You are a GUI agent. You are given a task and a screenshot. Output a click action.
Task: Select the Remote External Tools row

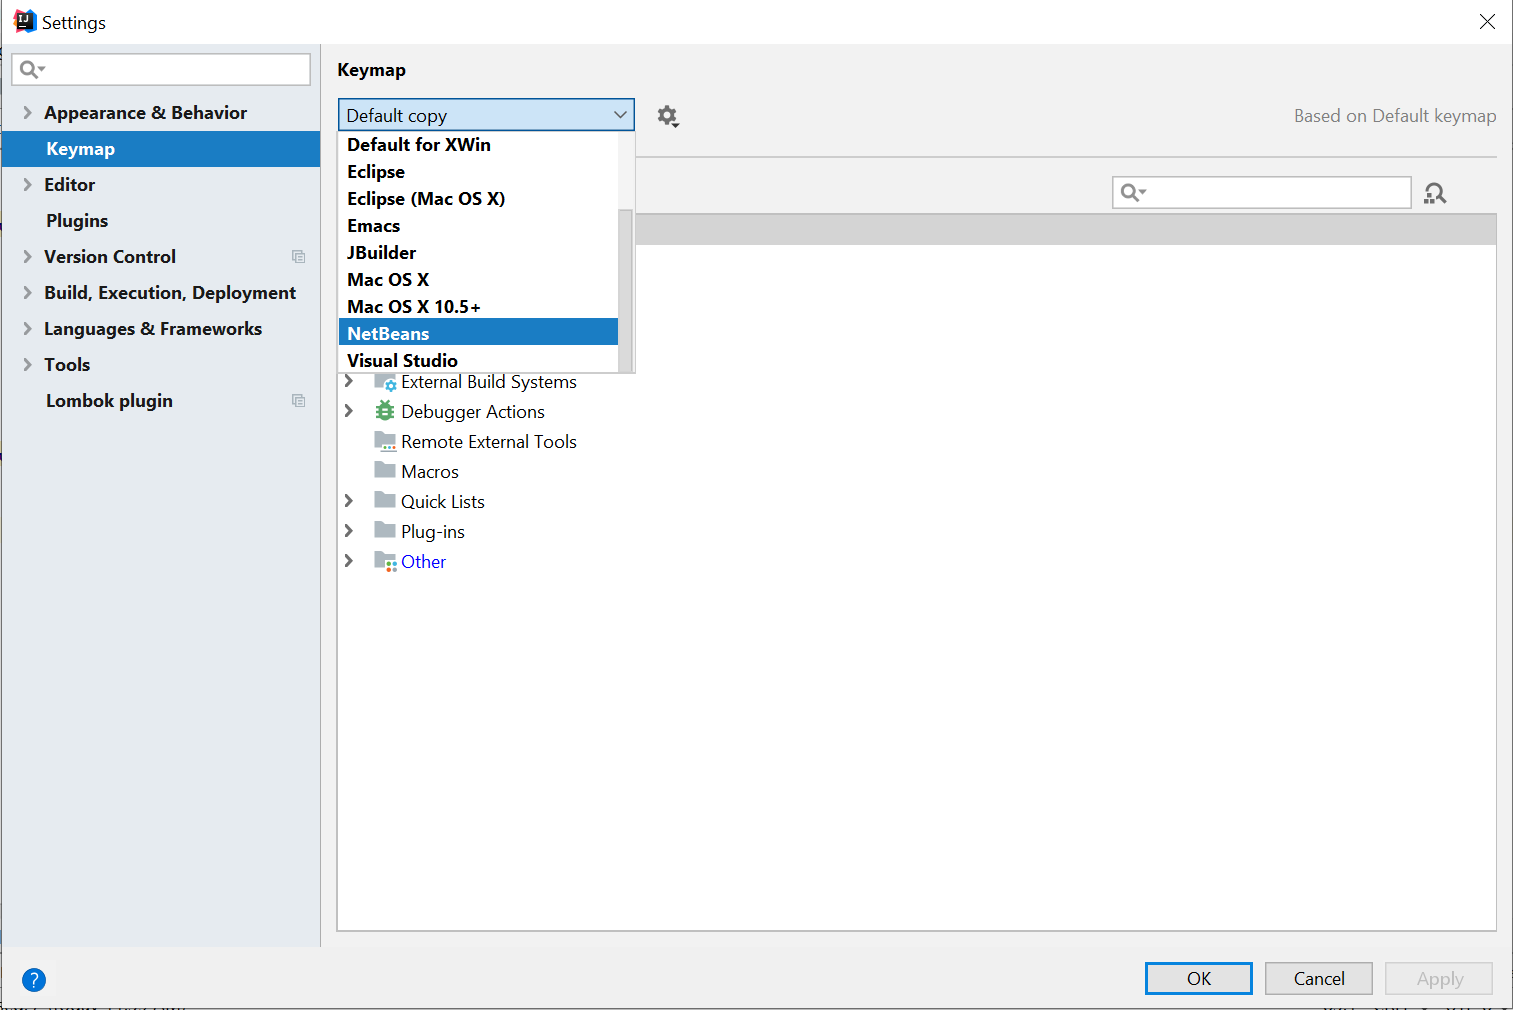click(917, 441)
